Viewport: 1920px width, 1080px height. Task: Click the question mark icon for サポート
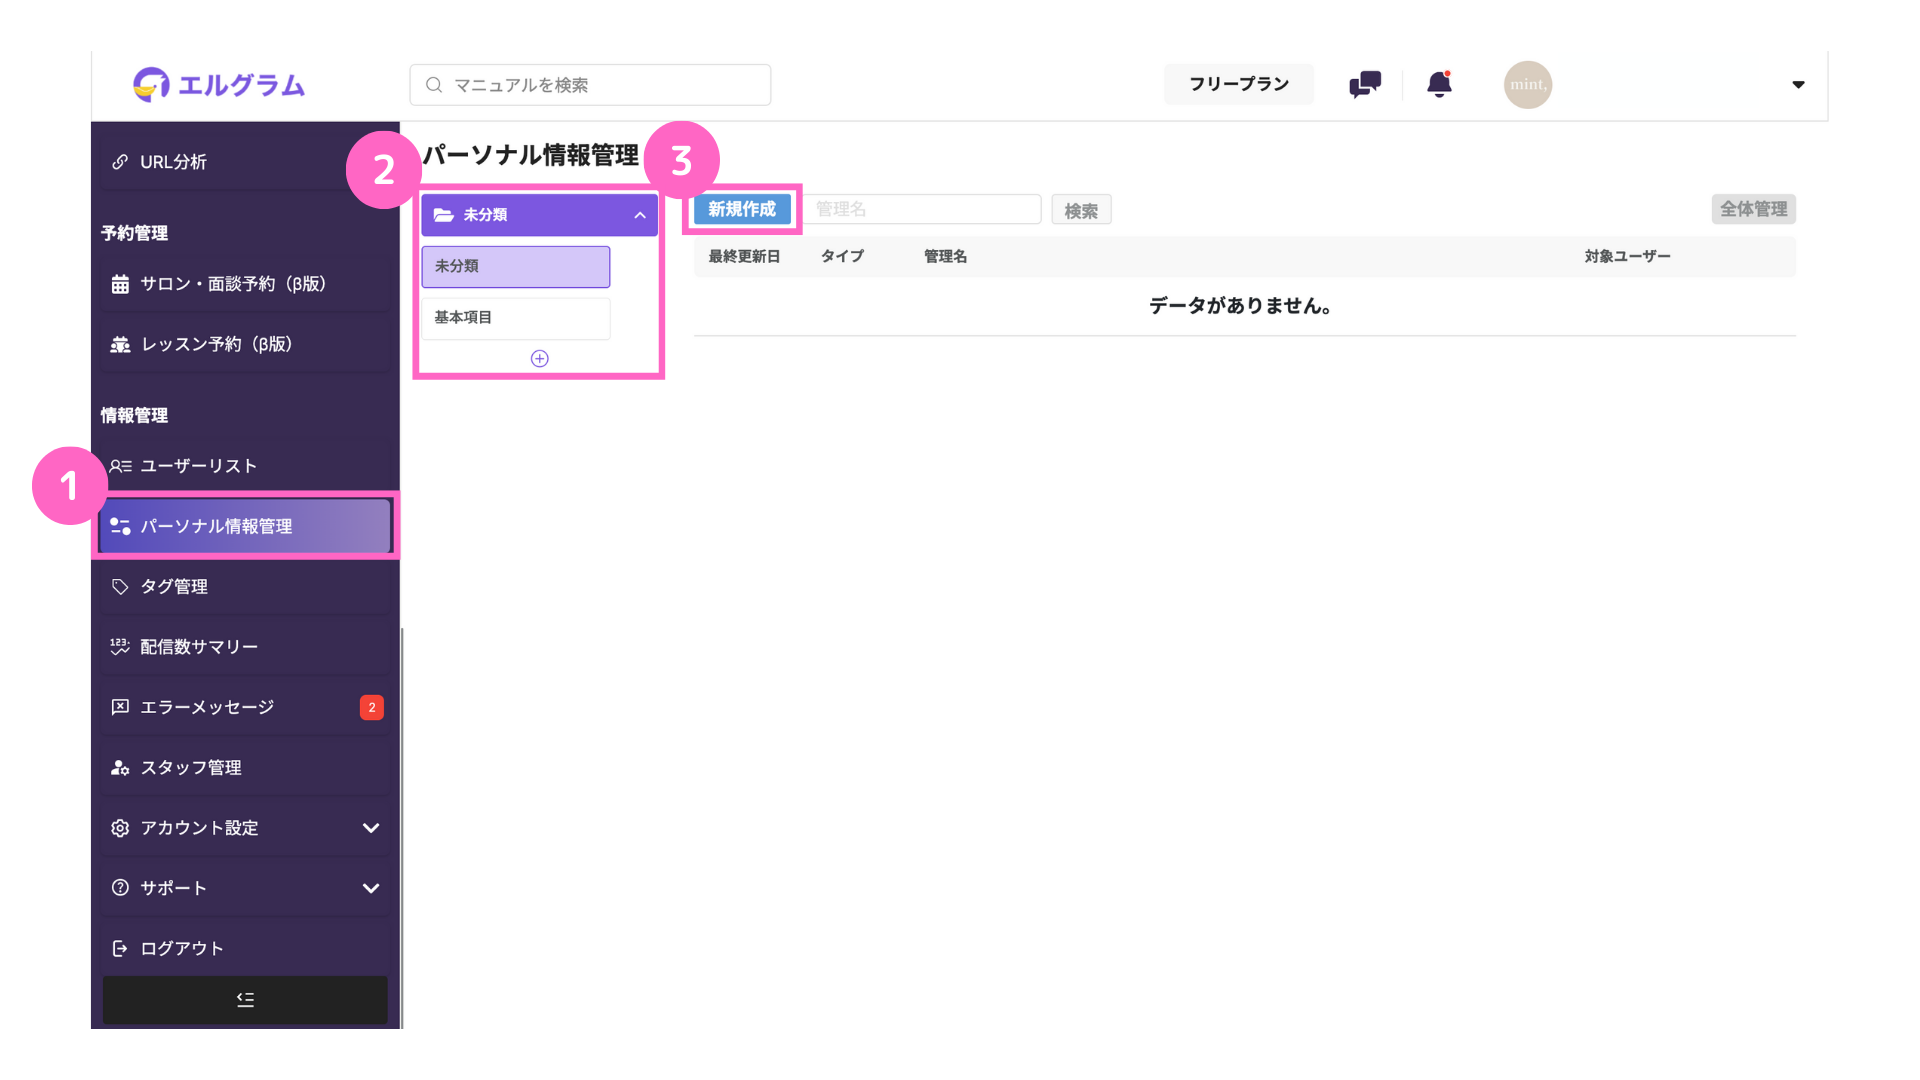click(x=120, y=888)
